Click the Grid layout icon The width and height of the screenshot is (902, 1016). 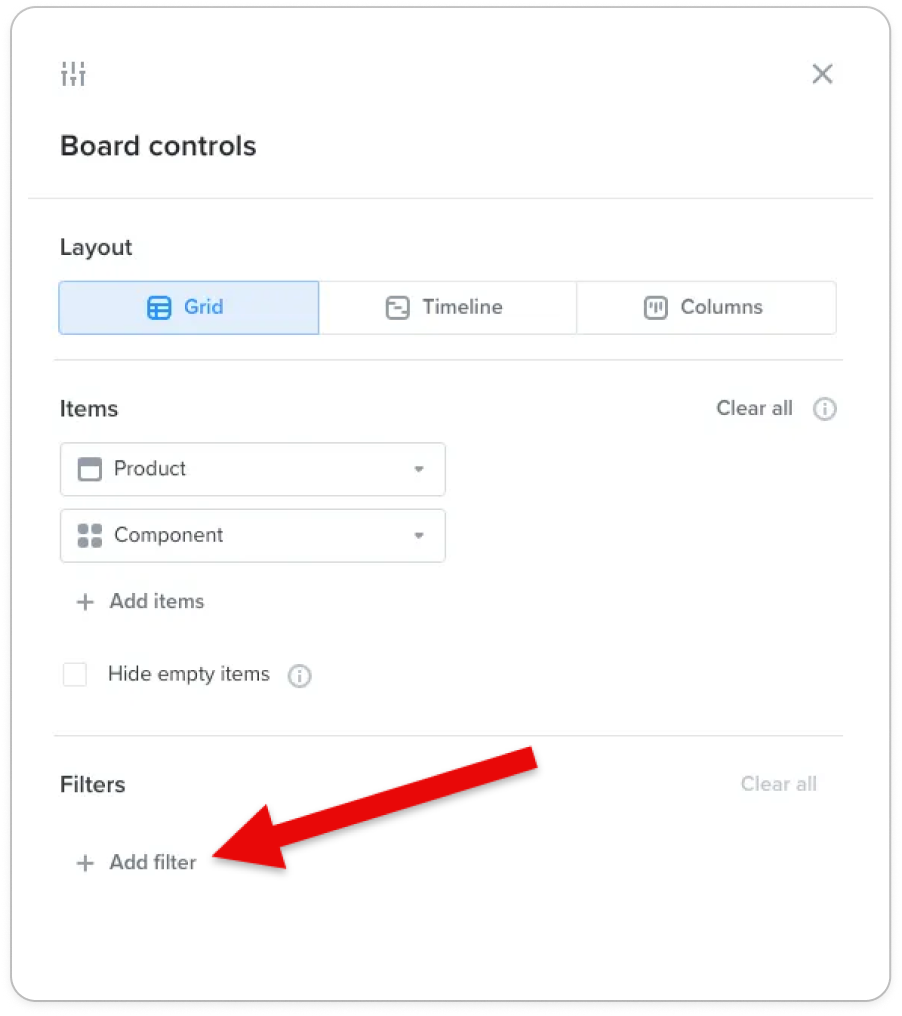click(159, 308)
